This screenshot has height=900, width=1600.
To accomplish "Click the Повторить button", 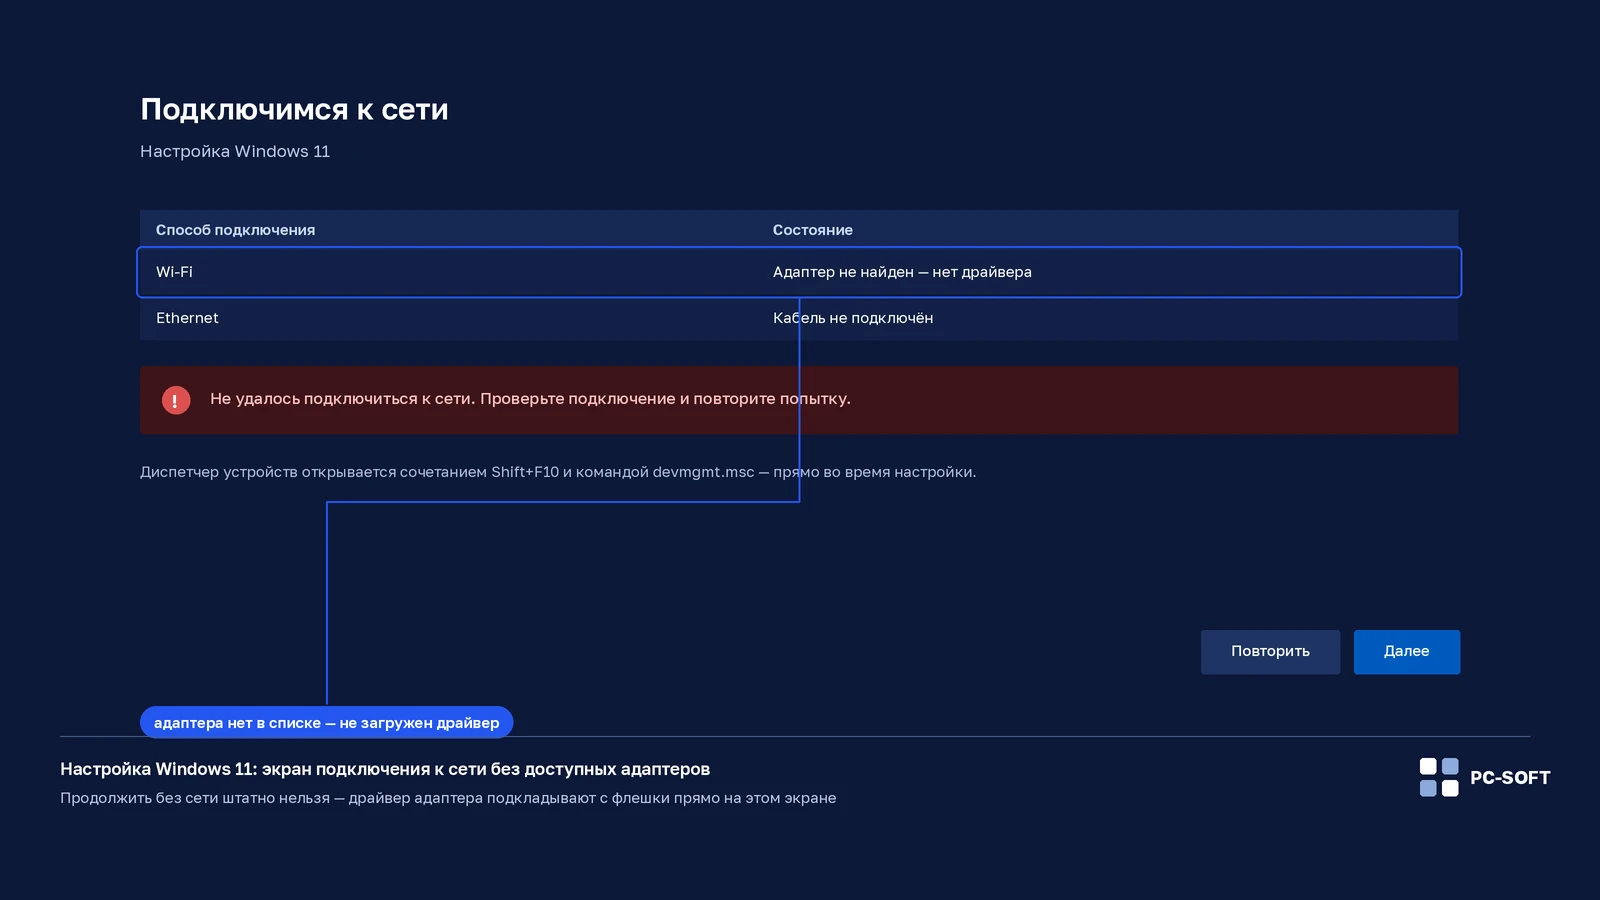I will (1270, 652).
